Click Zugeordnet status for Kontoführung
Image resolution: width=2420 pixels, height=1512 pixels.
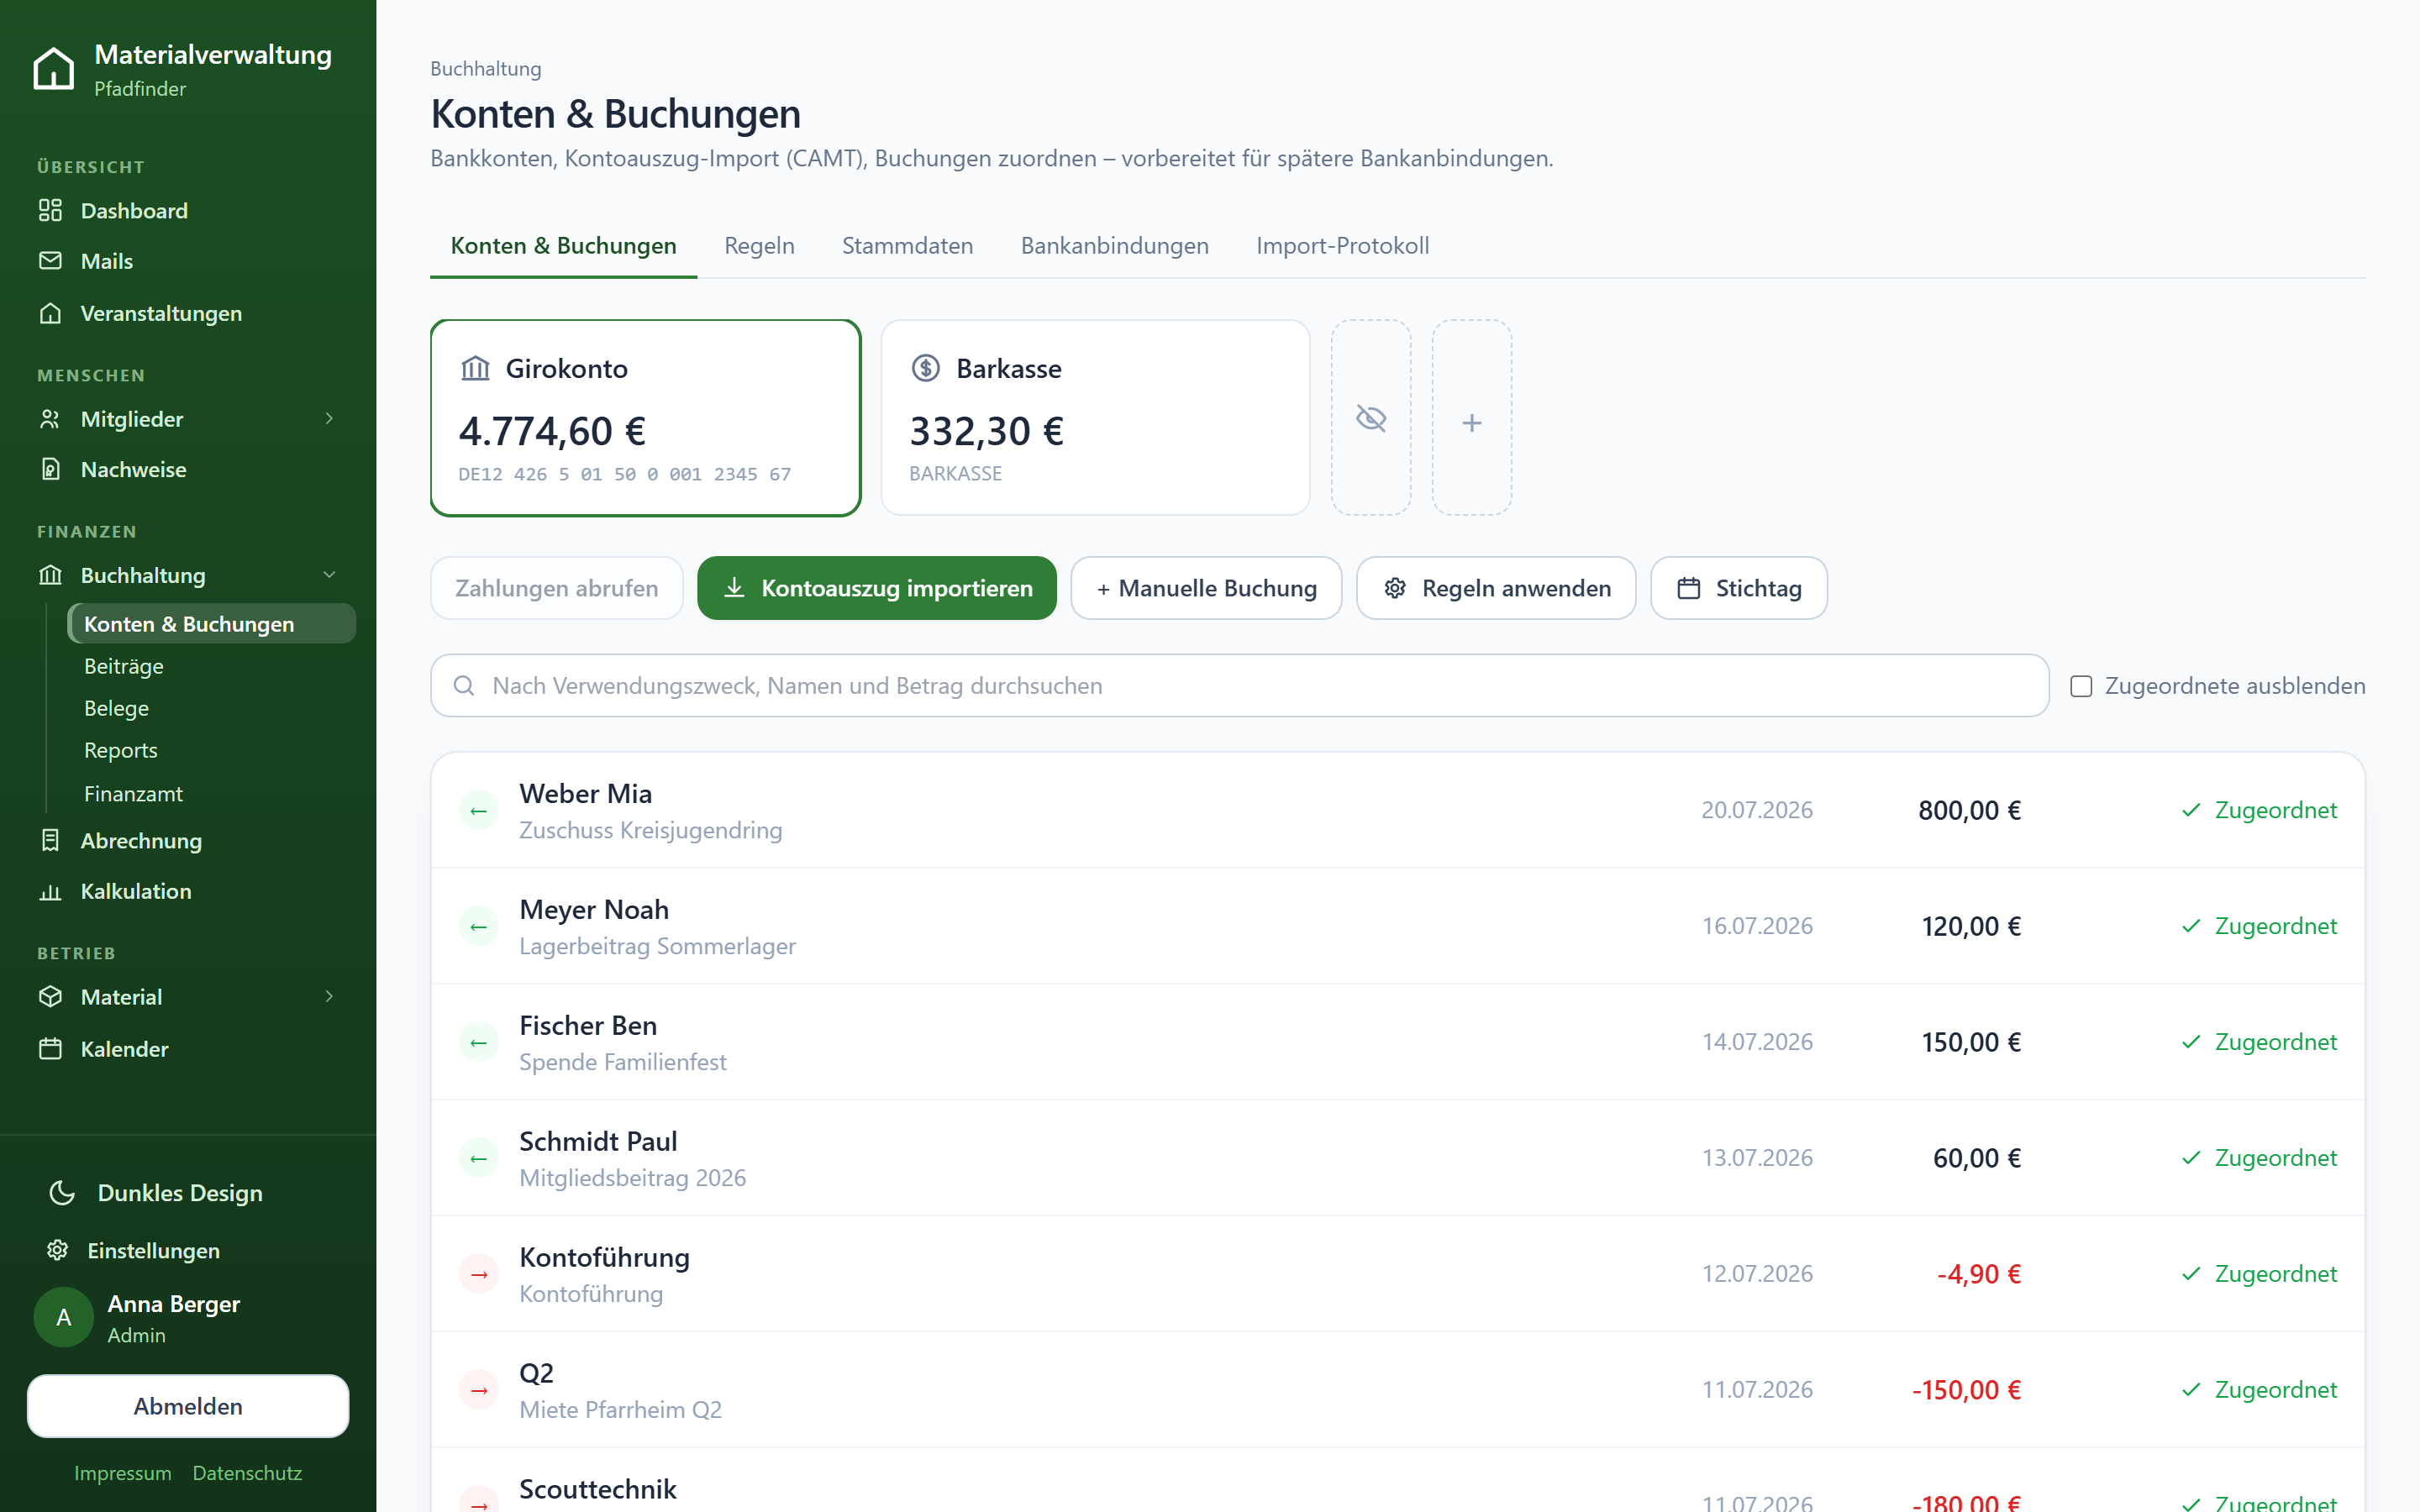[2259, 1274]
